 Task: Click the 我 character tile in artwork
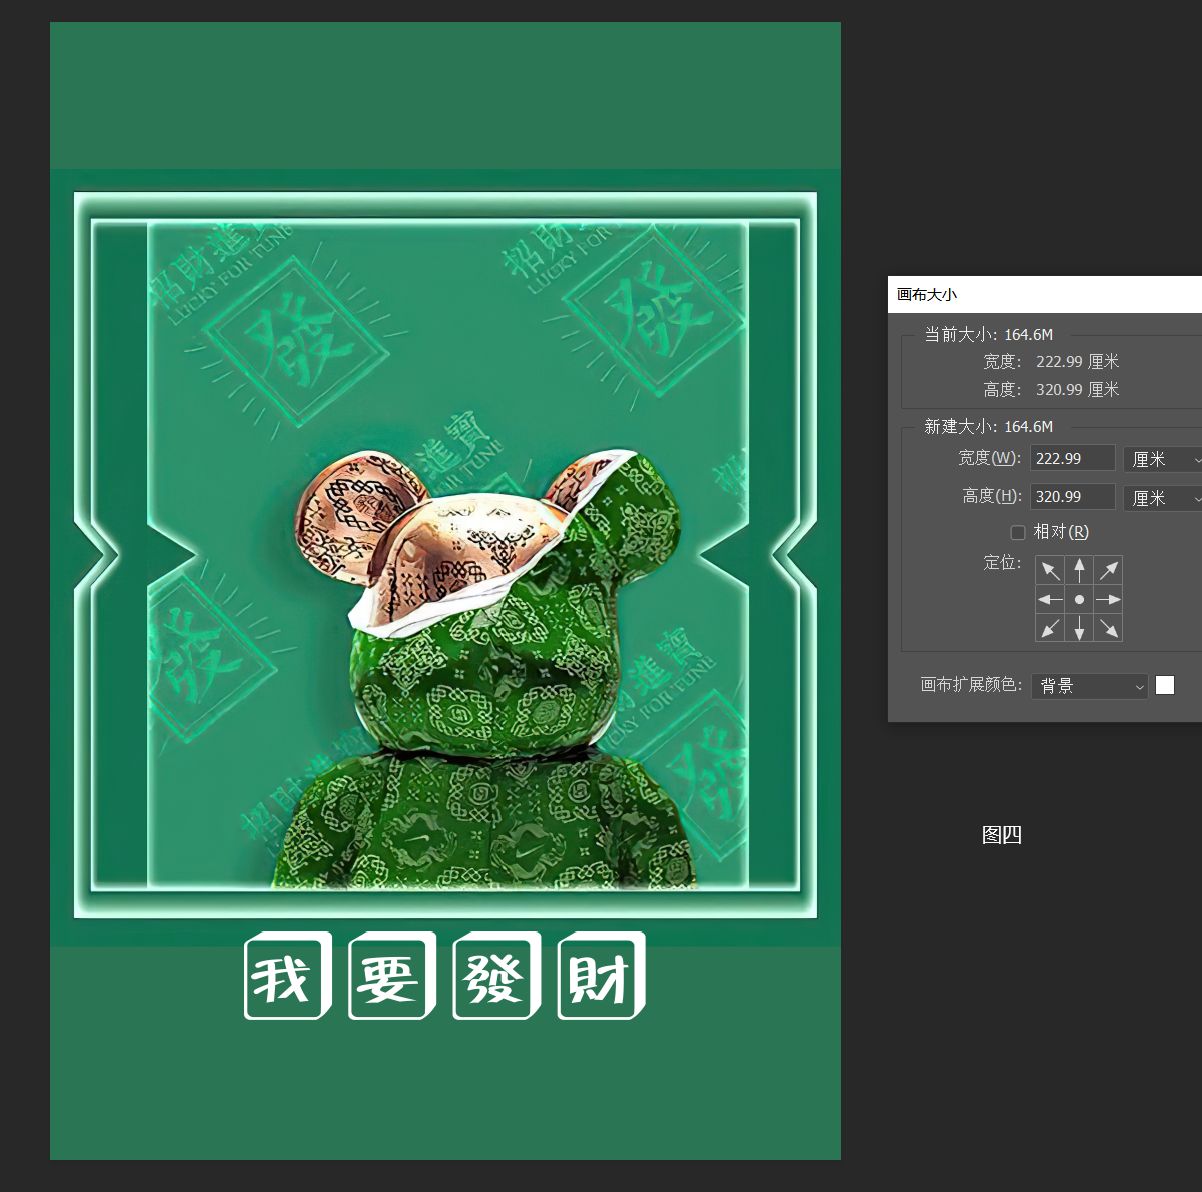(x=288, y=976)
